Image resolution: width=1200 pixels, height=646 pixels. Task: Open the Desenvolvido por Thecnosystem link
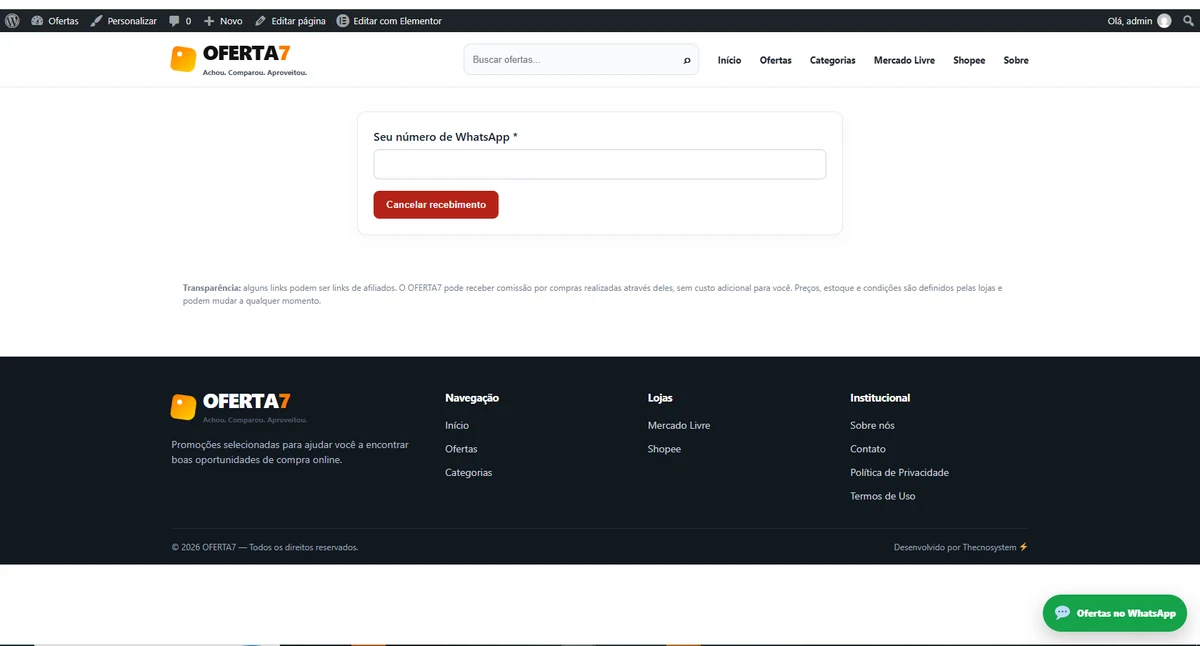click(961, 547)
